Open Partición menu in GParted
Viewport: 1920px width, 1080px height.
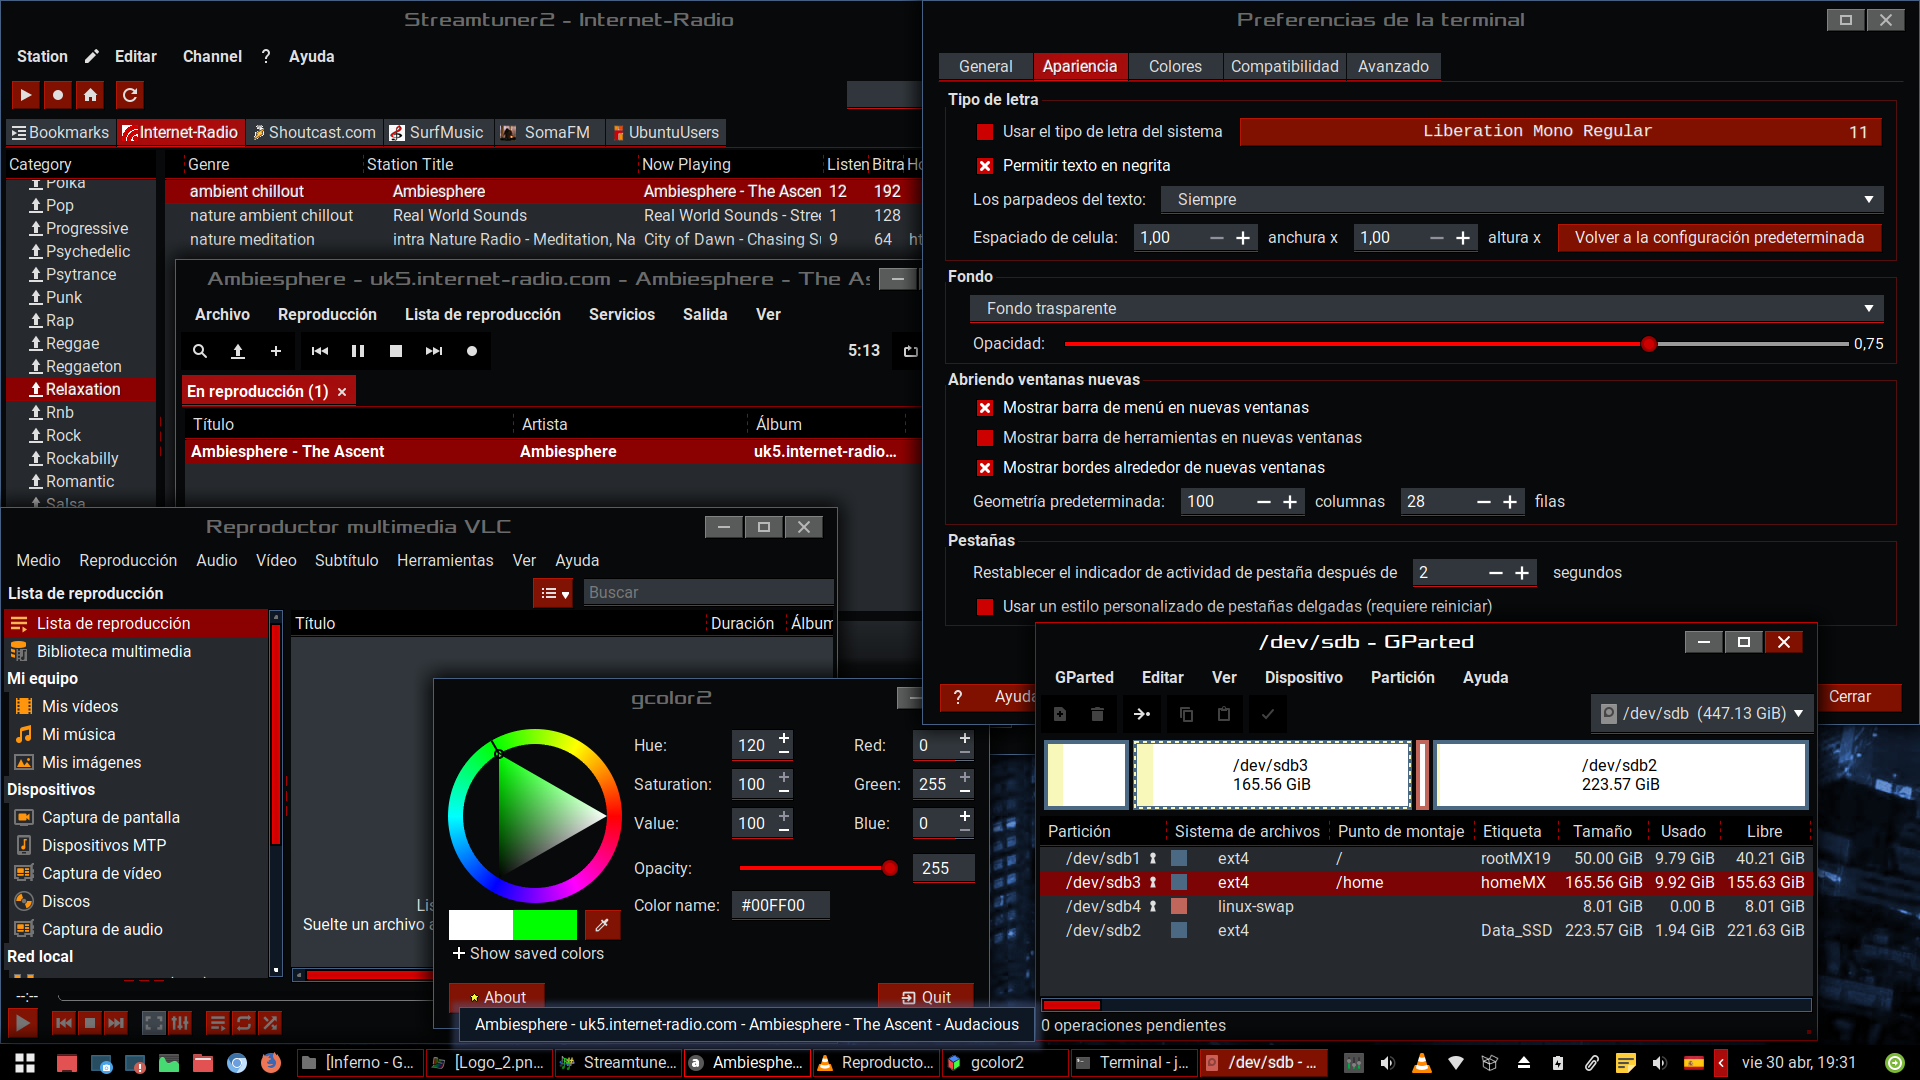coord(1403,678)
